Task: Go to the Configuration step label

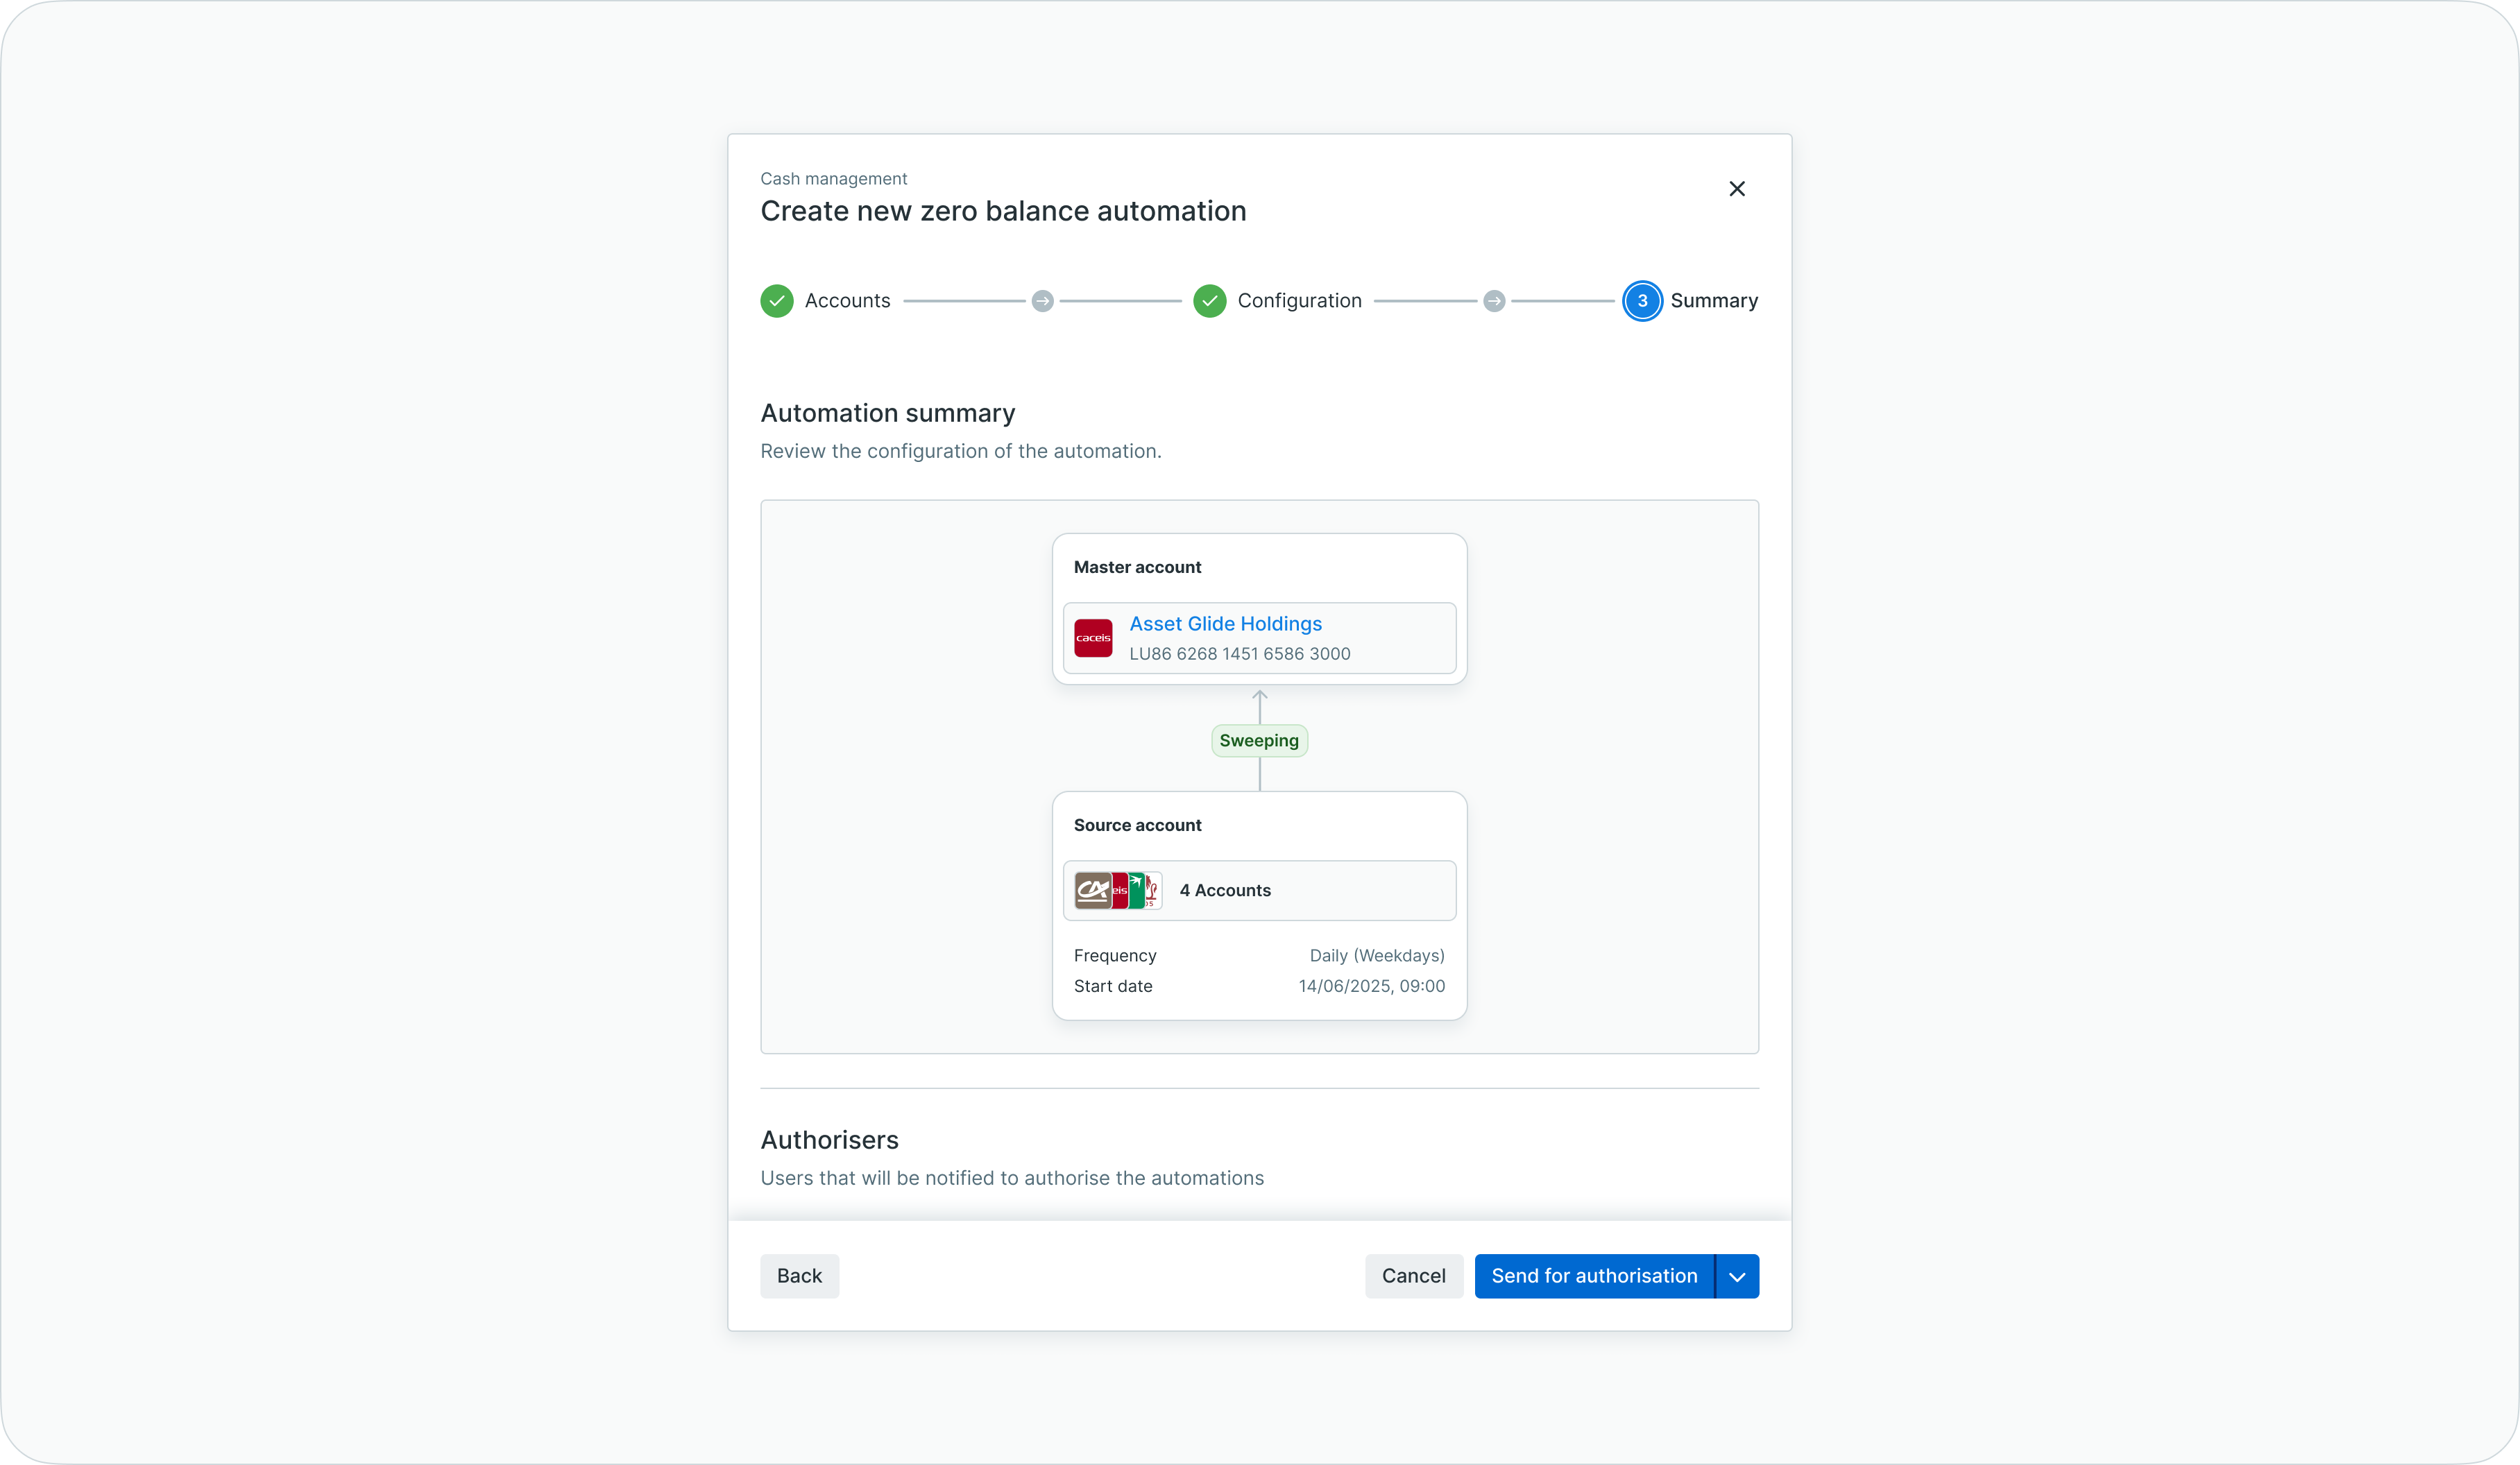Action: tap(1299, 301)
